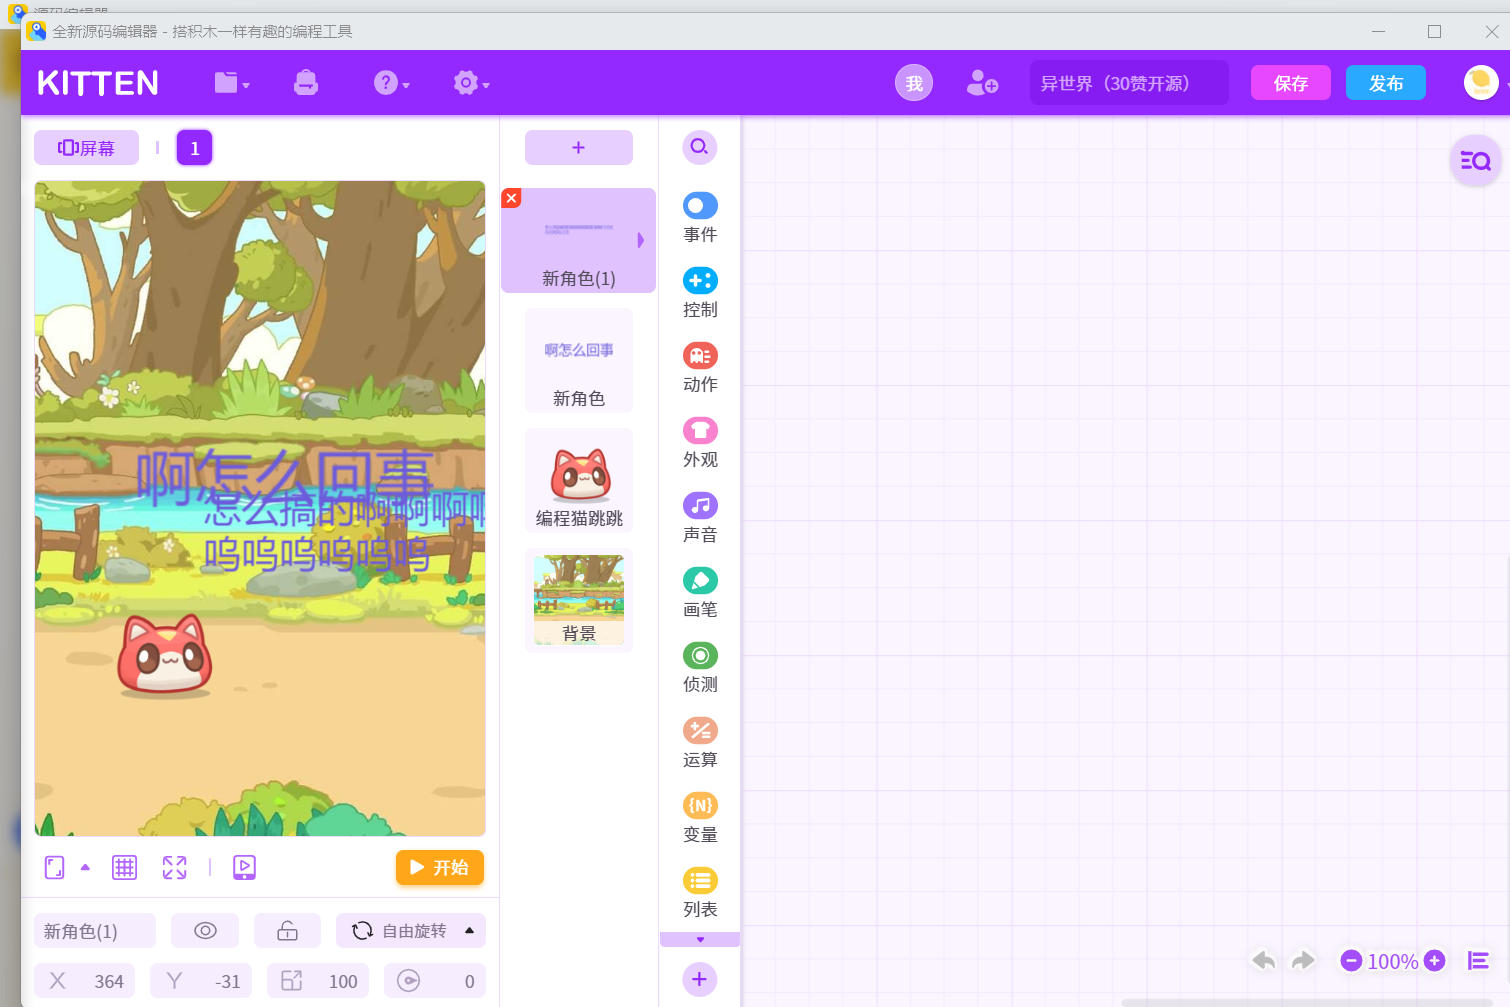Search blocks with the magnifier icon
Screen dimensions: 1510x1007
[x=700, y=147]
